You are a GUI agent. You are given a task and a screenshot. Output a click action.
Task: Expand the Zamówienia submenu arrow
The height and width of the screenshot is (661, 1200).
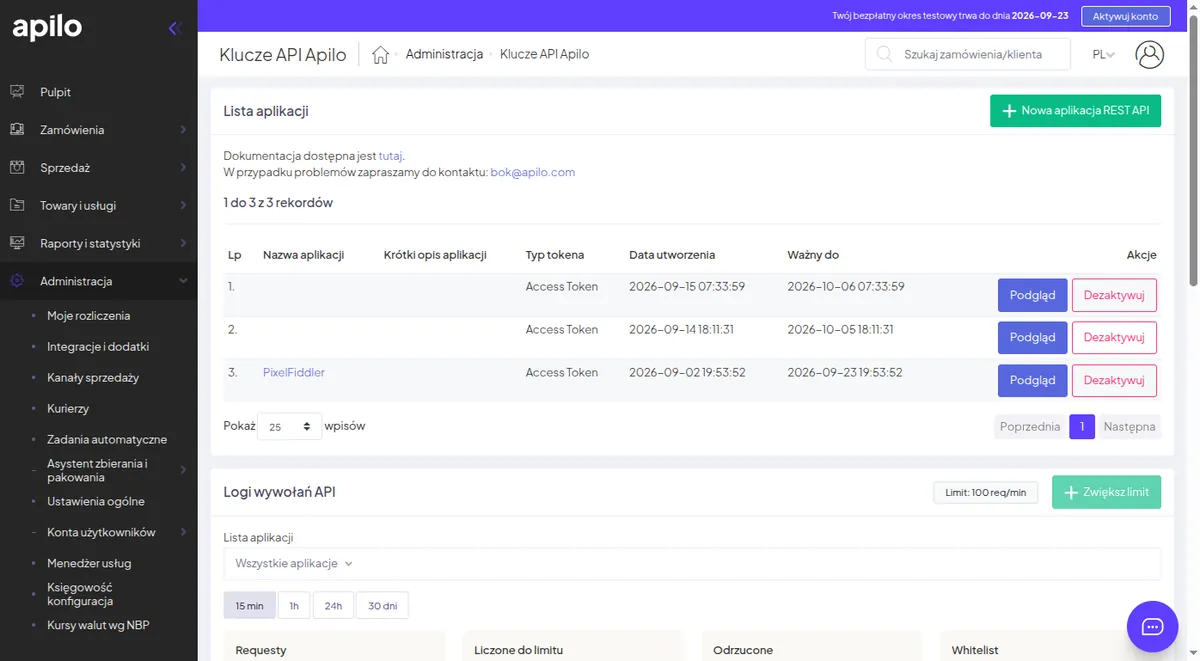pos(183,130)
